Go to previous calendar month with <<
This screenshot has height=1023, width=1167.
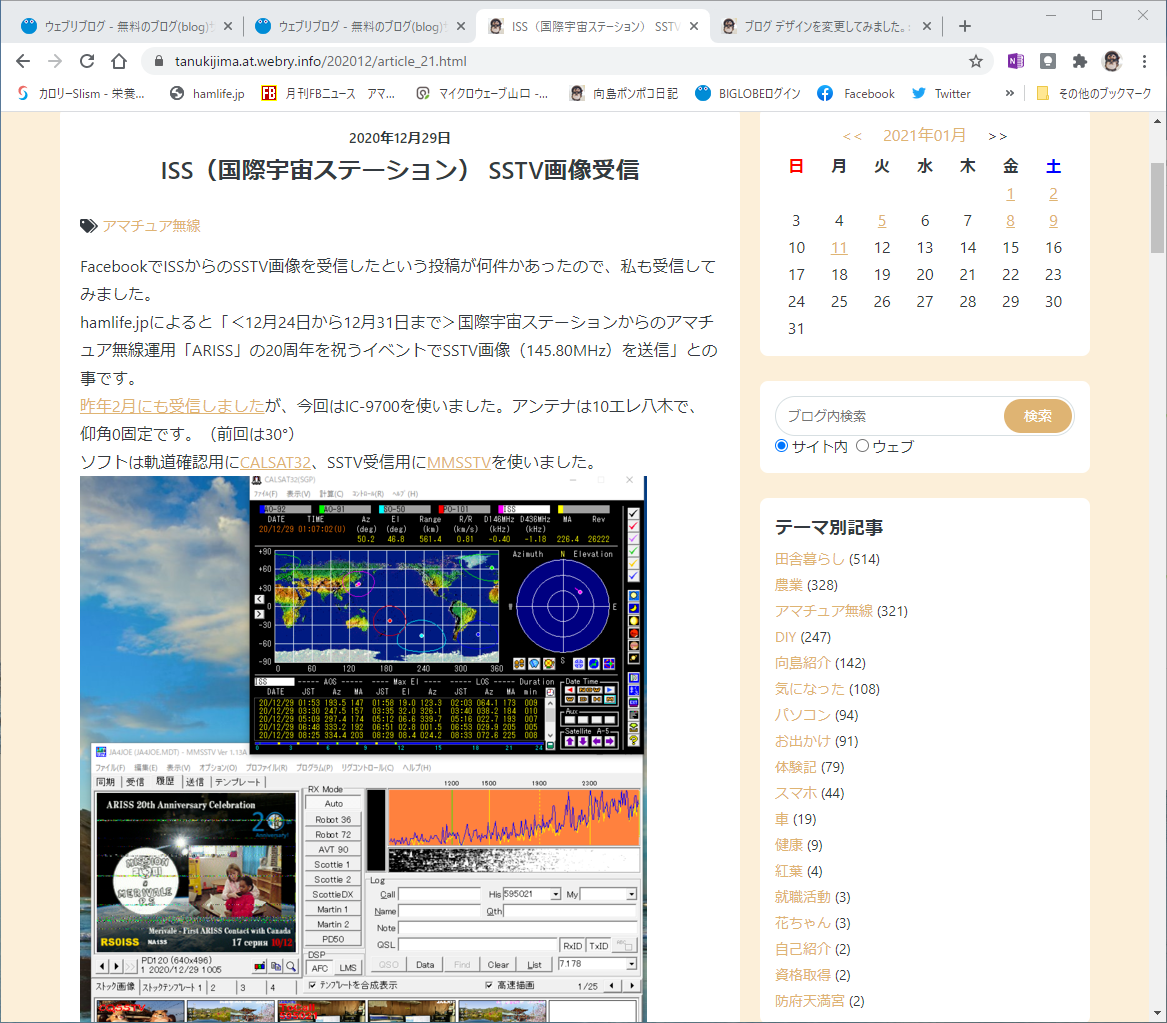tap(852, 136)
